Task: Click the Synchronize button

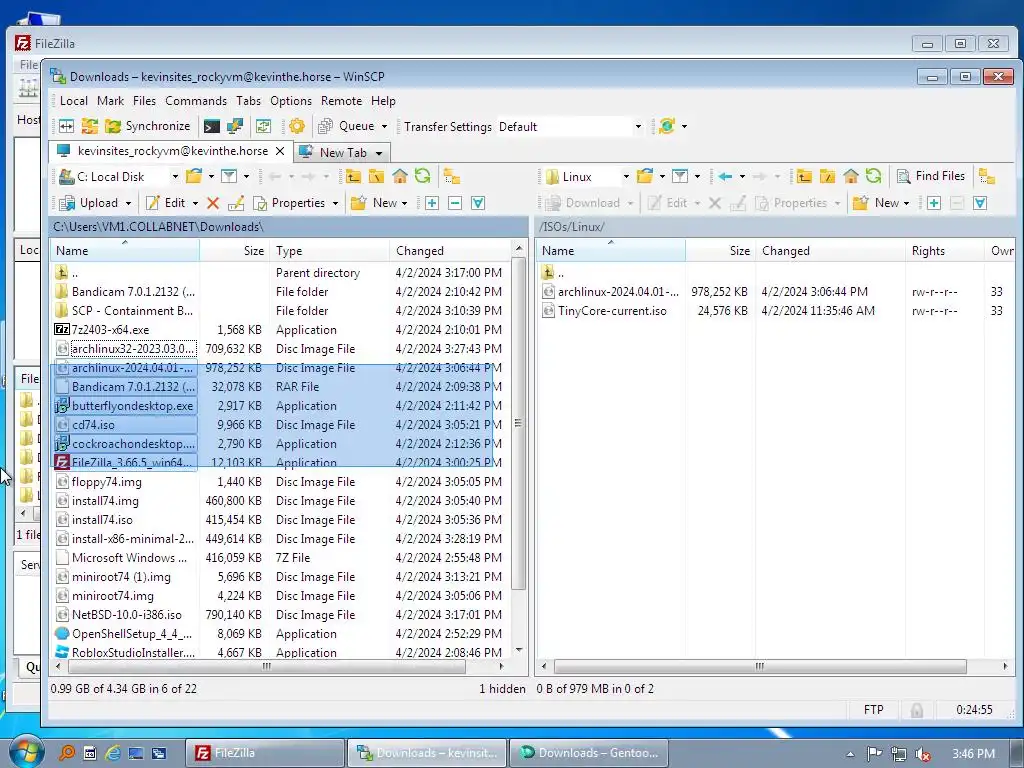Action: 150,126
